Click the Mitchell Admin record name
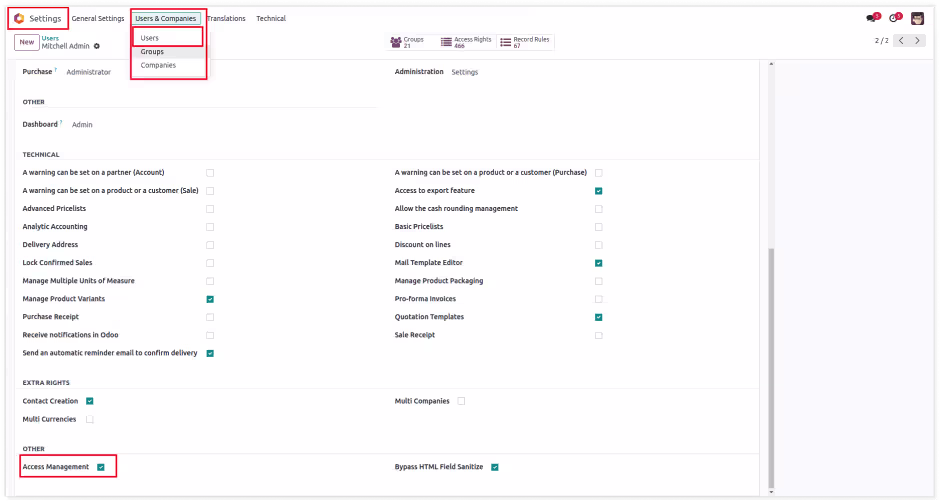 point(65,46)
